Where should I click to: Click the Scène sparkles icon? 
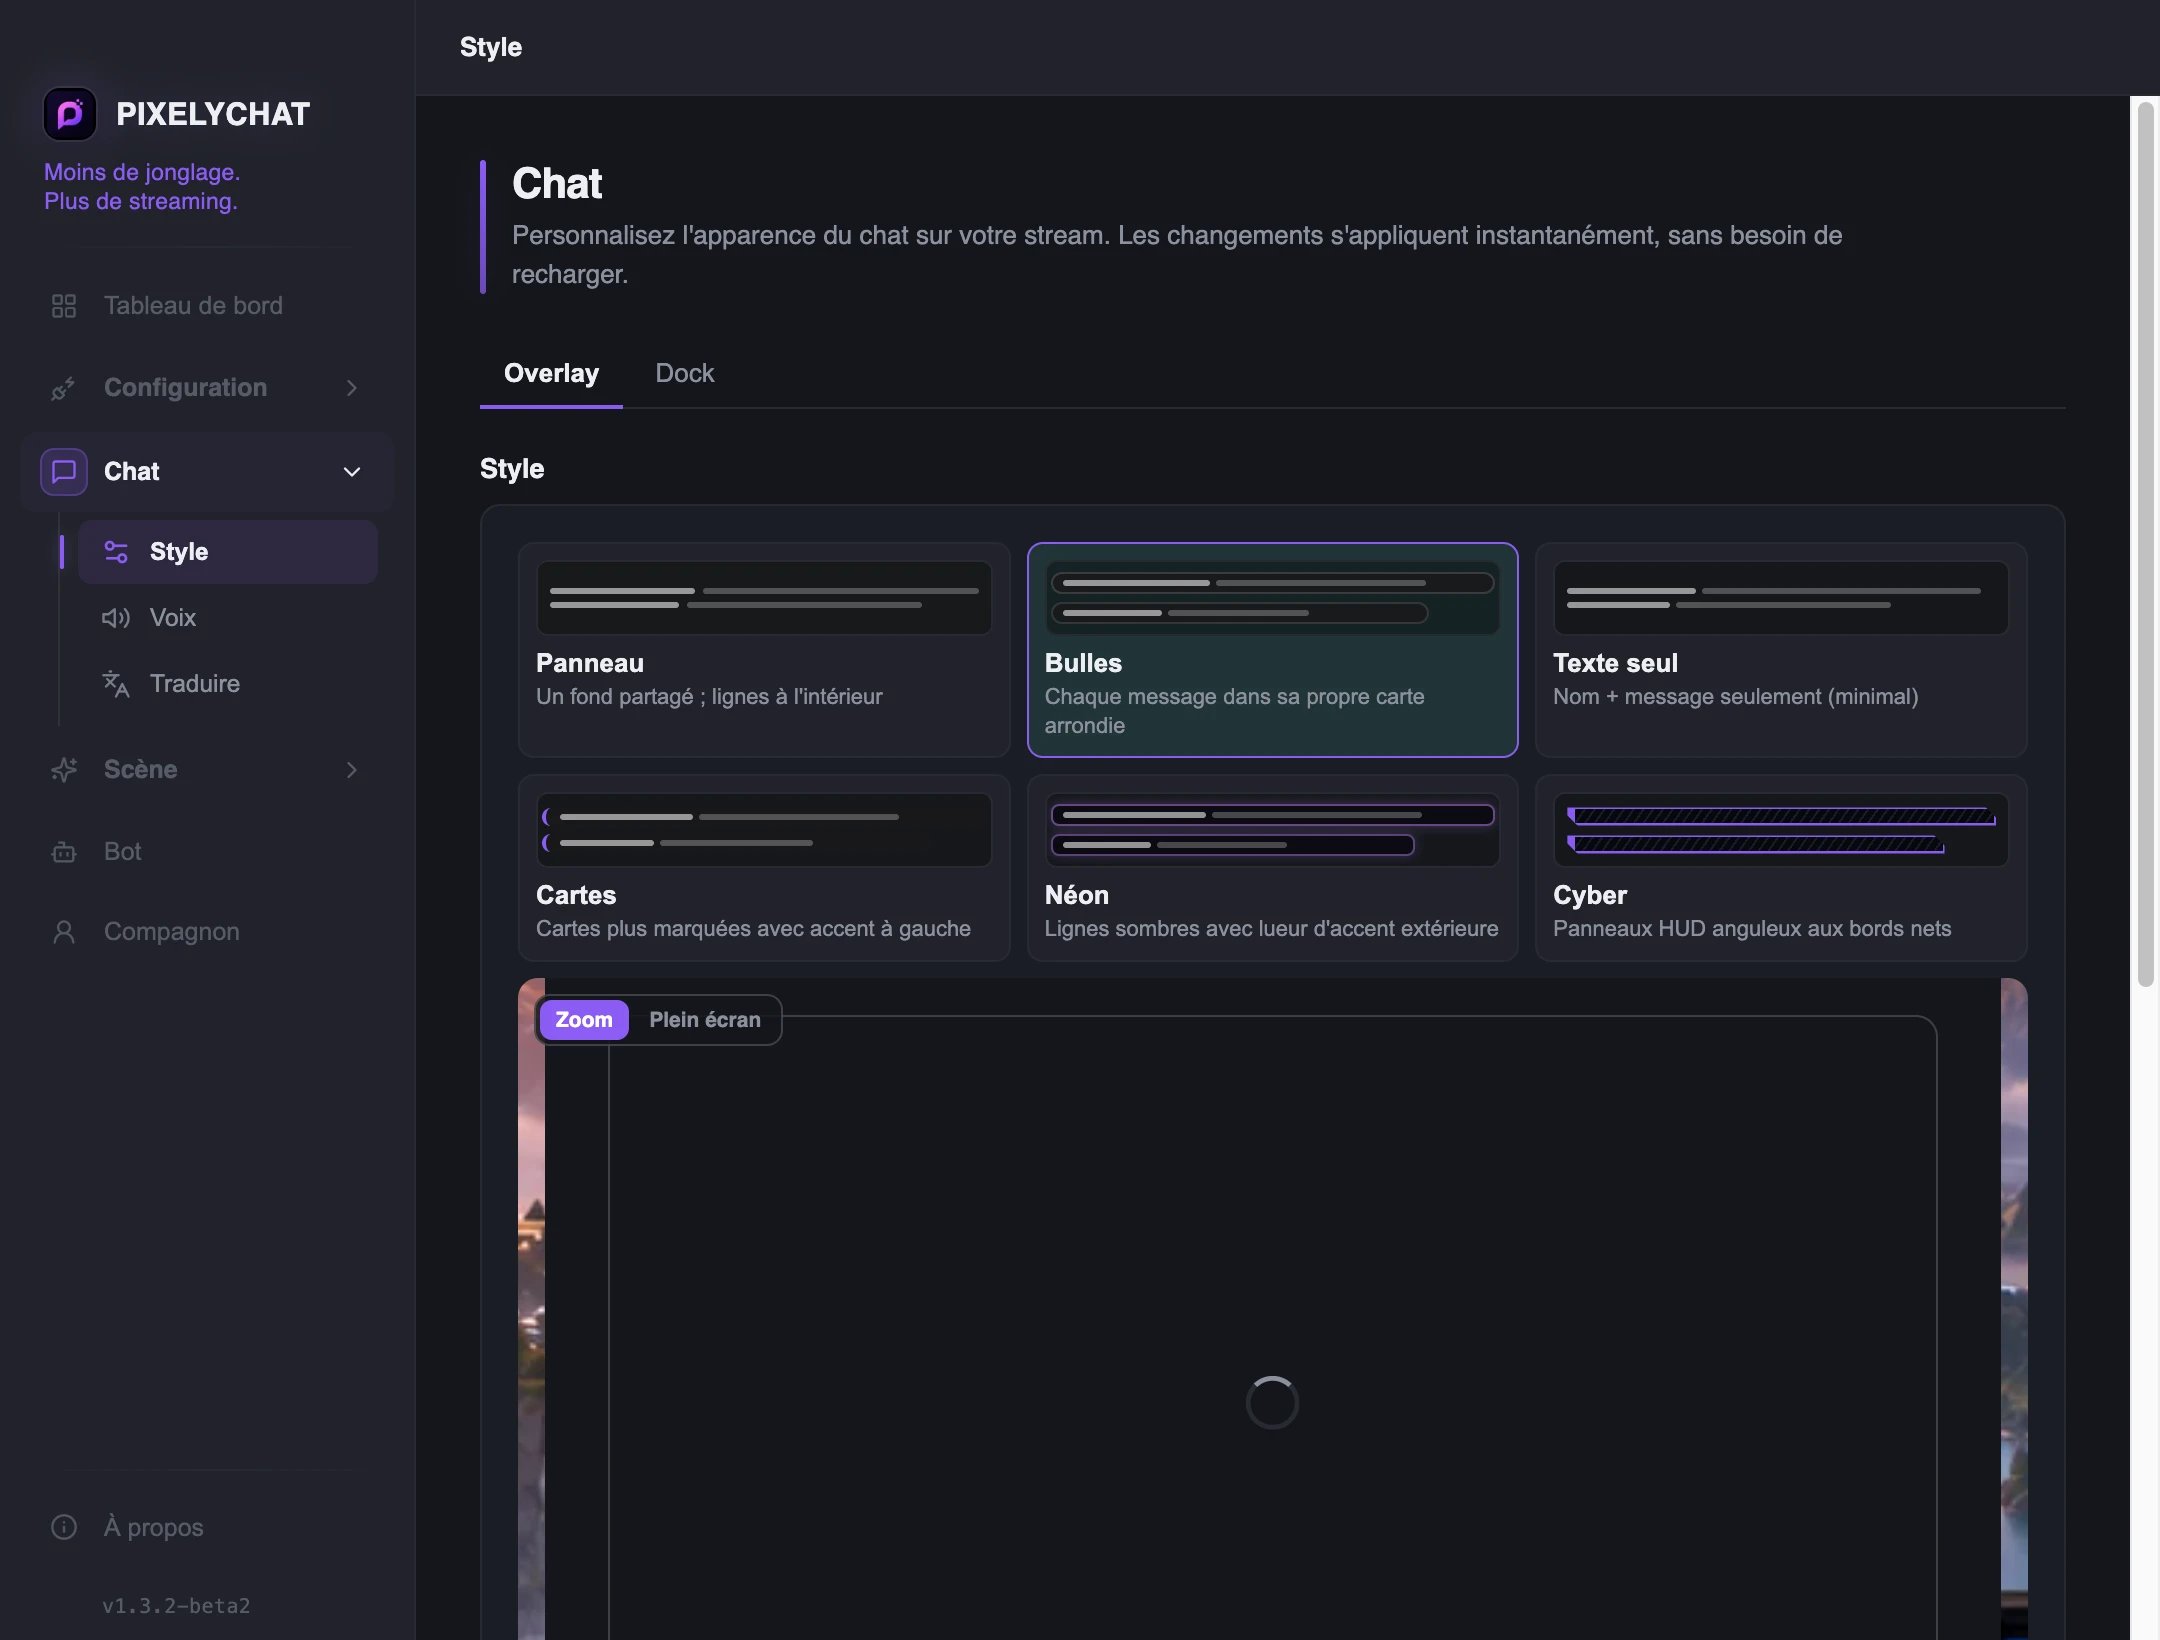click(x=64, y=770)
